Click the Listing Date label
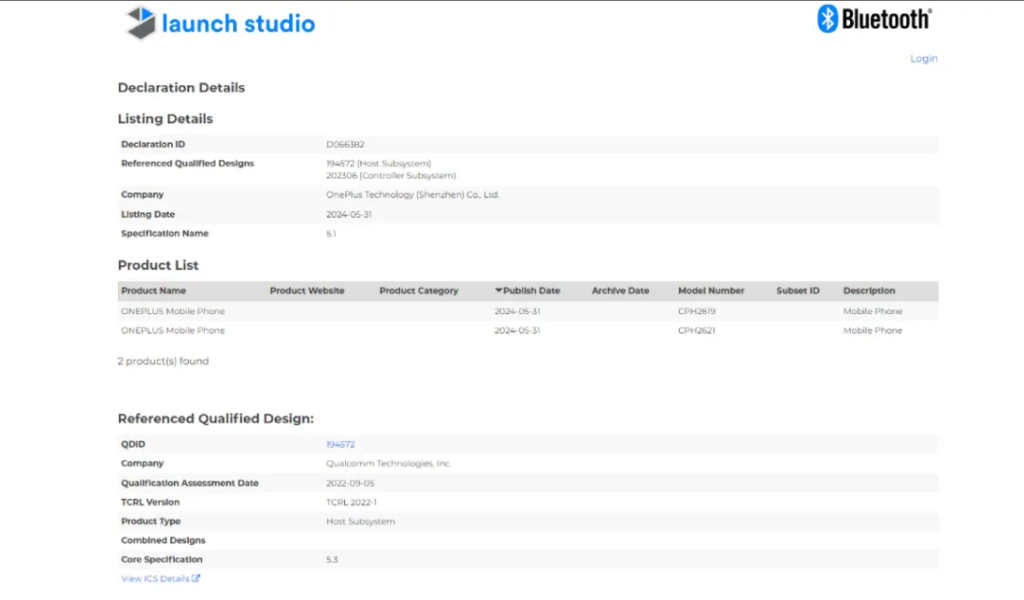This screenshot has width=1024, height=600. pyautogui.click(x=148, y=215)
